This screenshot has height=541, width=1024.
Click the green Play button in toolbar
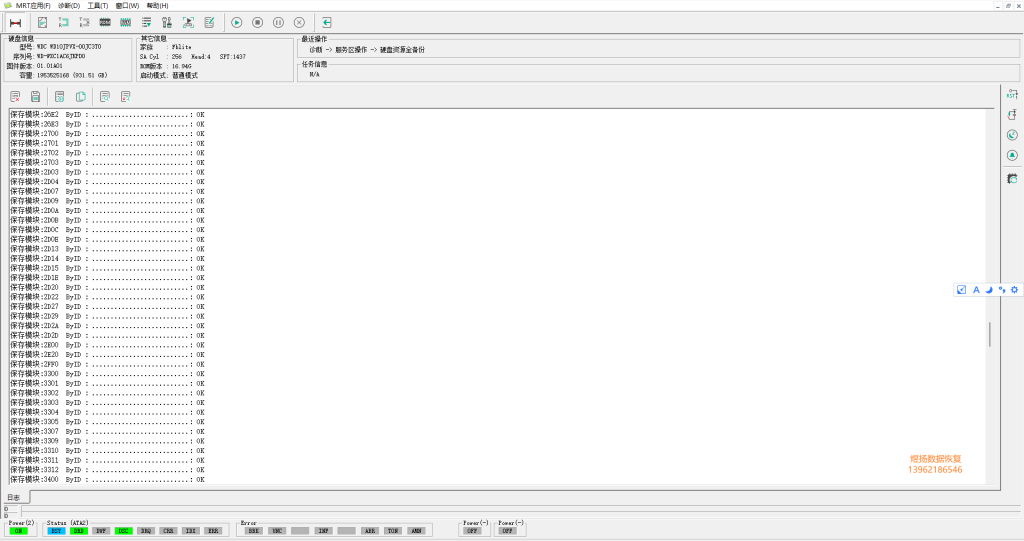tap(236, 22)
